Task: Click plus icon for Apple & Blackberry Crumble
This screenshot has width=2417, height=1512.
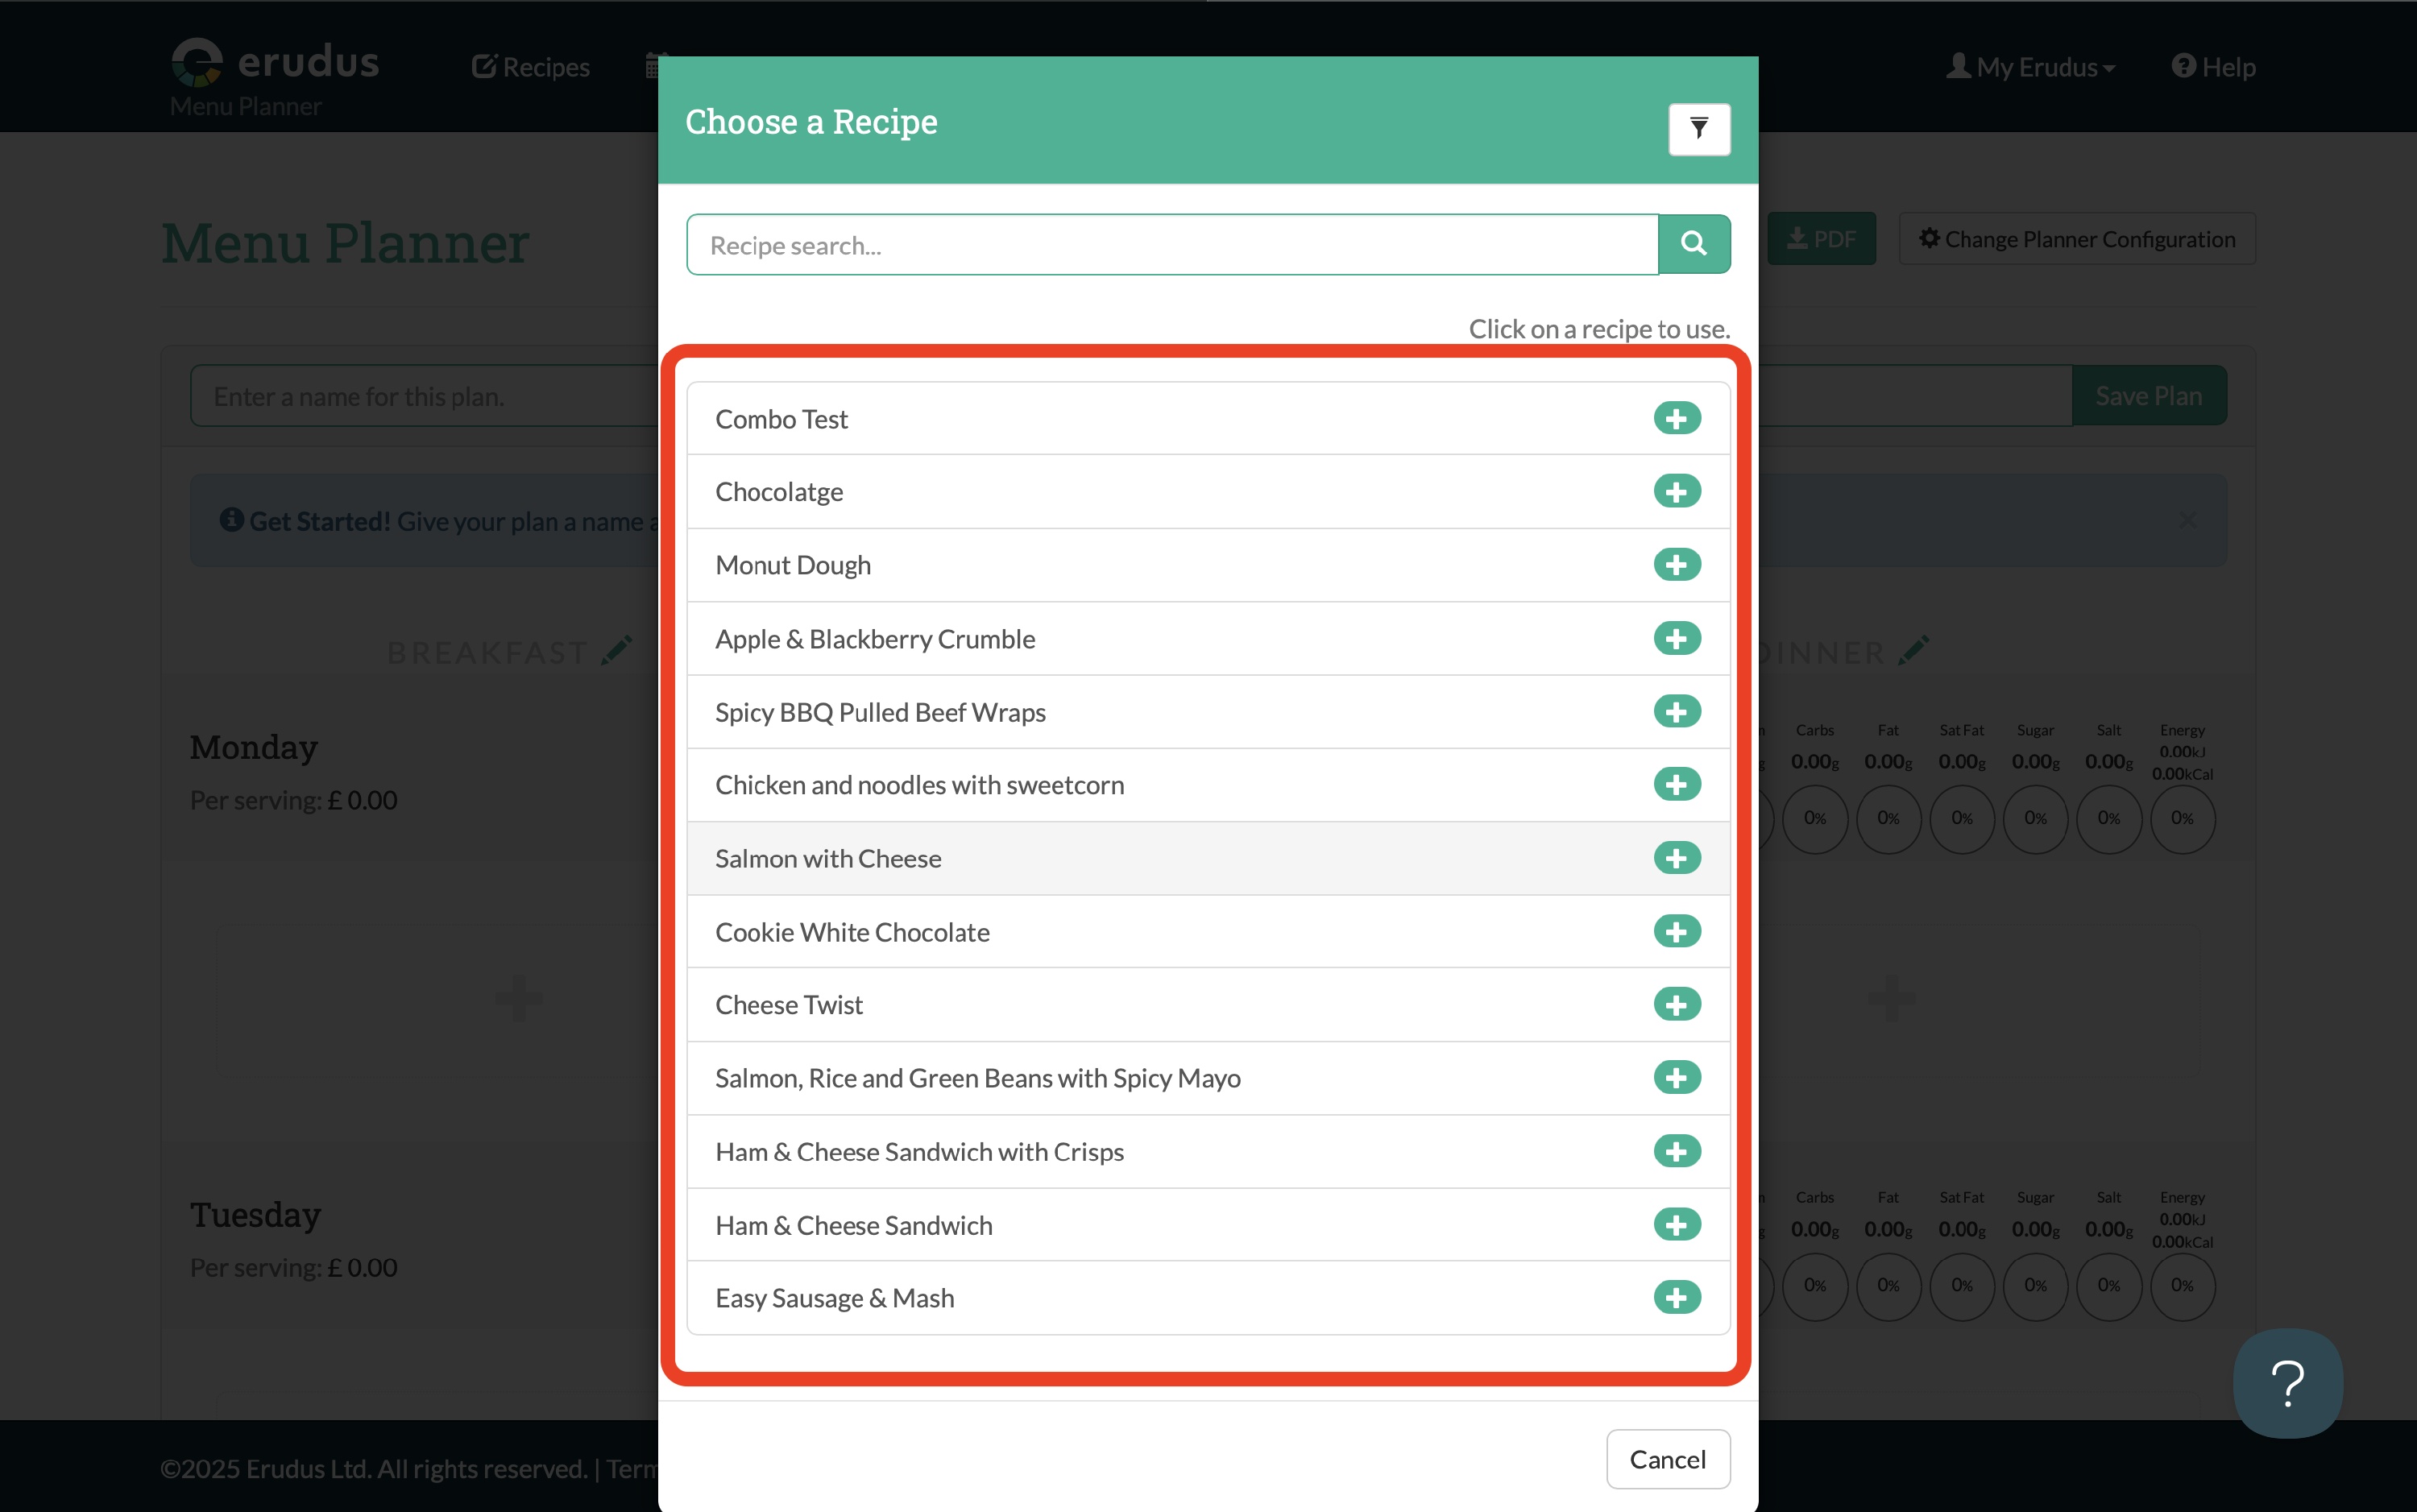Action: pyautogui.click(x=1676, y=638)
